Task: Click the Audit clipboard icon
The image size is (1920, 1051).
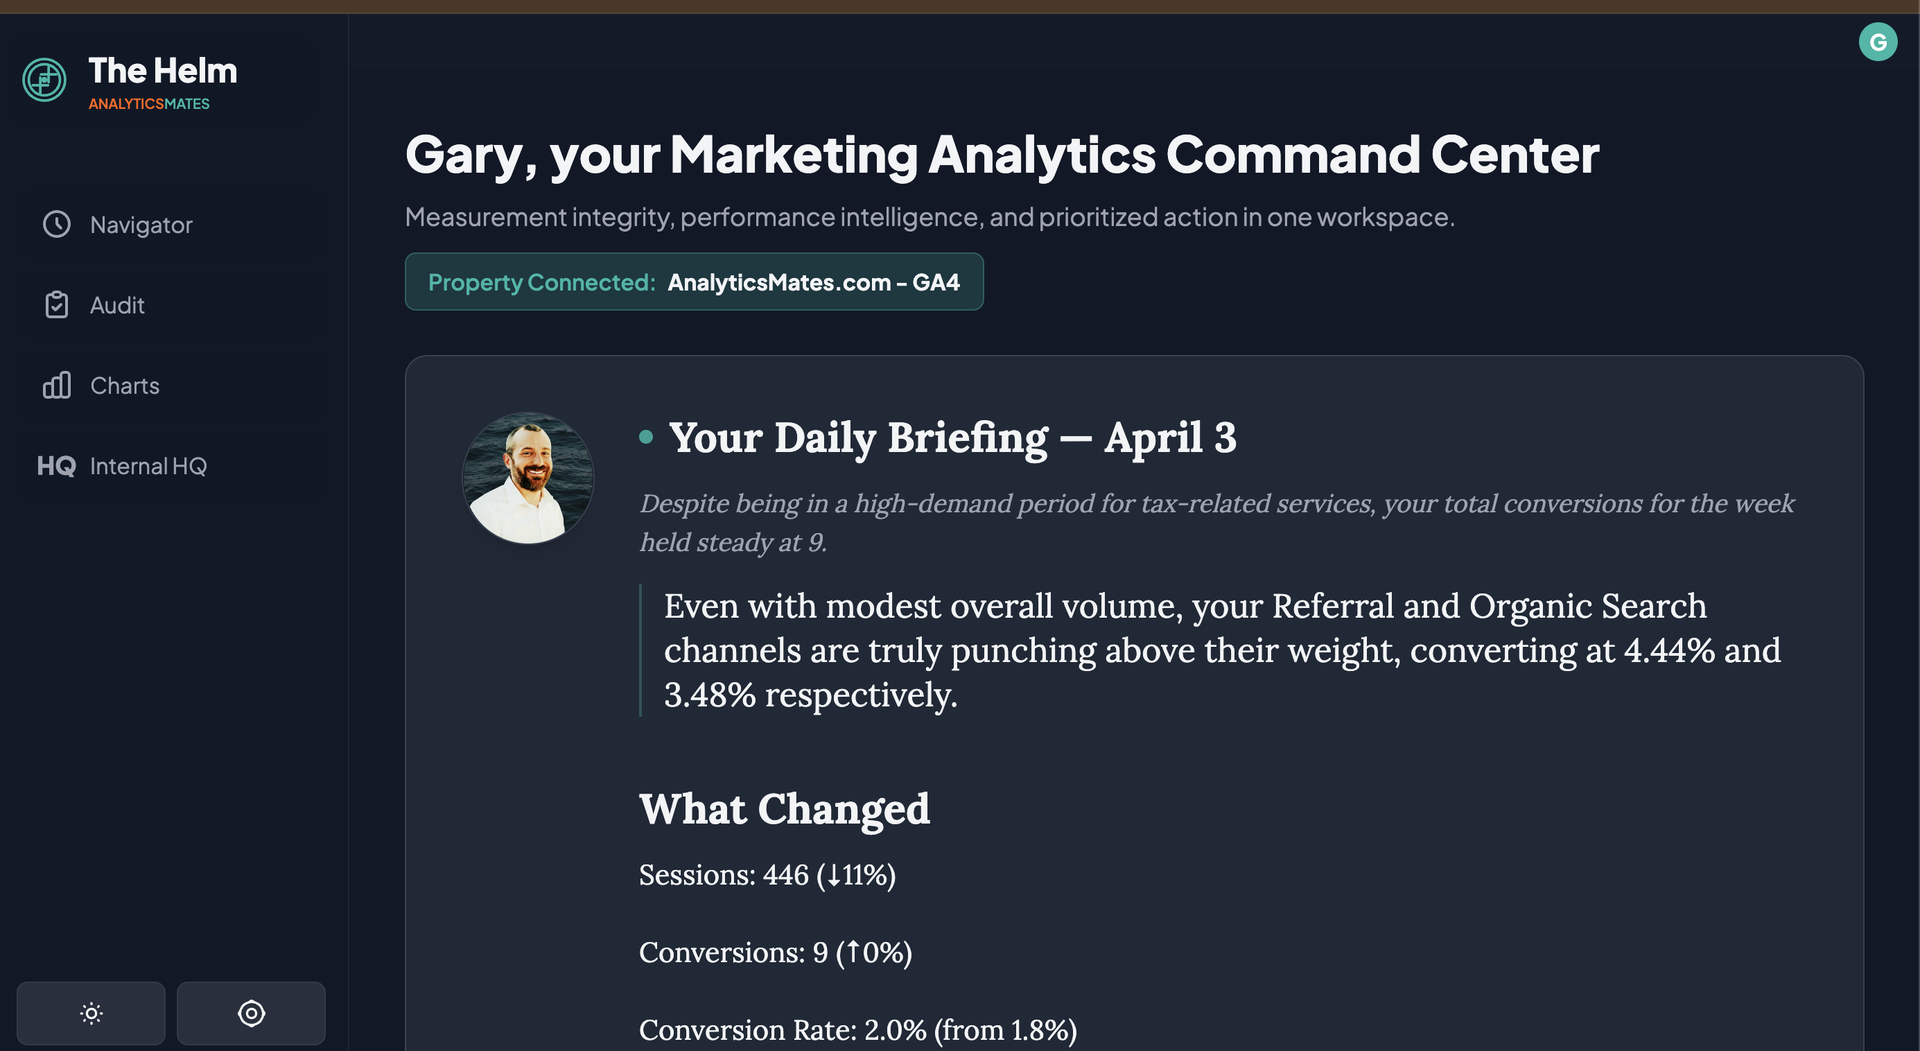Action: [x=57, y=305]
